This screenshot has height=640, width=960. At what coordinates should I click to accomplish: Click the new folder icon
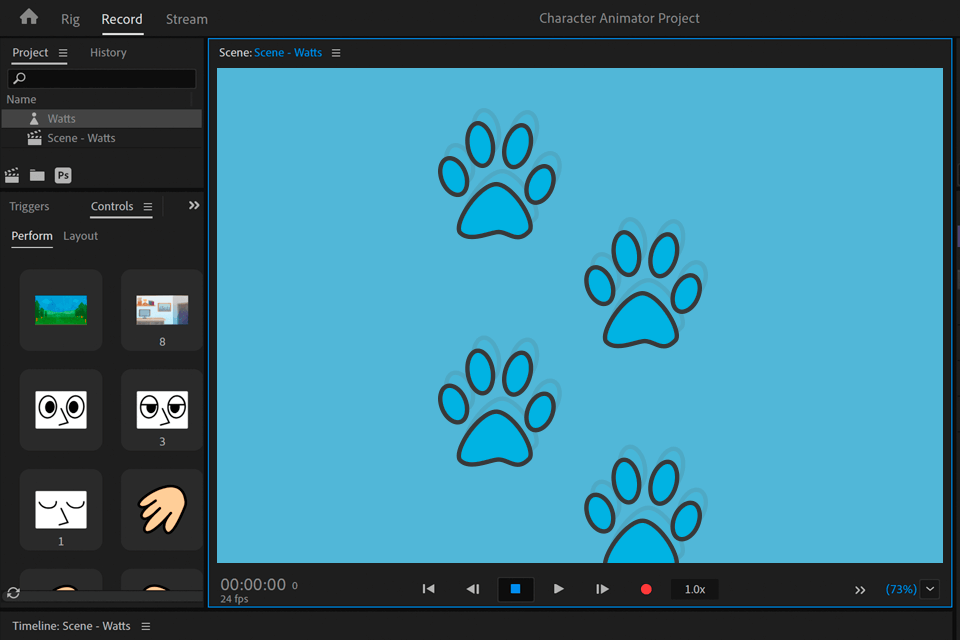tap(37, 175)
